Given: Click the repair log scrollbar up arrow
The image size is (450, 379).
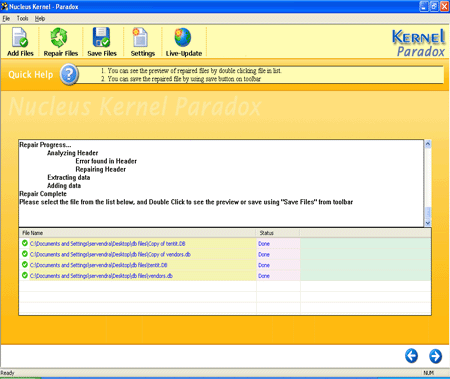Looking at the screenshot, I should tap(428, 144).
